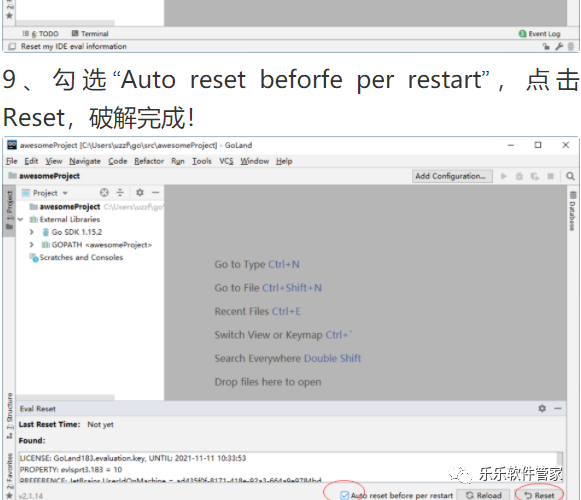
Task: Hide the Eval Reset panel
Action: [558, 408]
